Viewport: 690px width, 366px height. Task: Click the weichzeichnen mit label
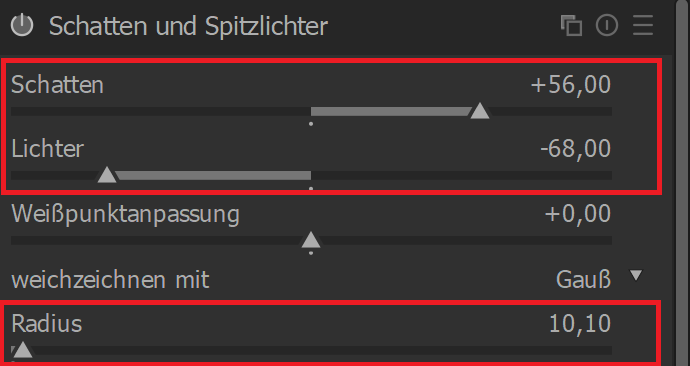point(110,280)
